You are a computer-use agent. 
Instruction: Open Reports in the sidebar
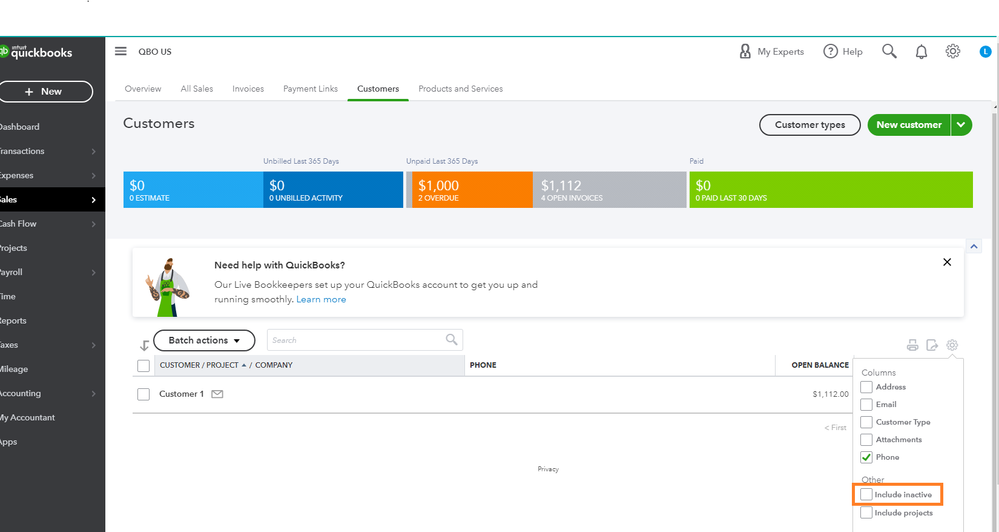pyautogui.click(x=13, y=320)
